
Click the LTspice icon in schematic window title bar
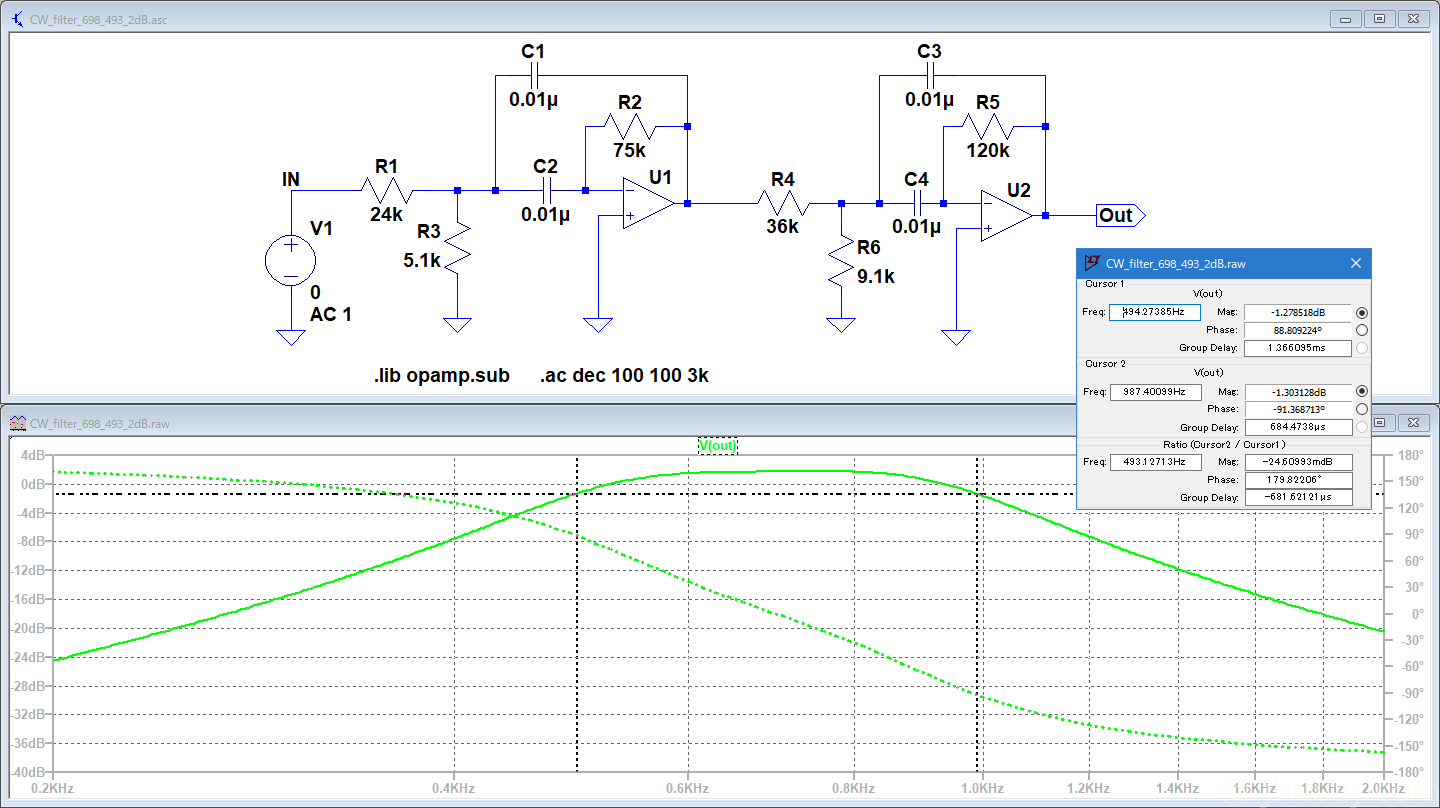[17, 19]
